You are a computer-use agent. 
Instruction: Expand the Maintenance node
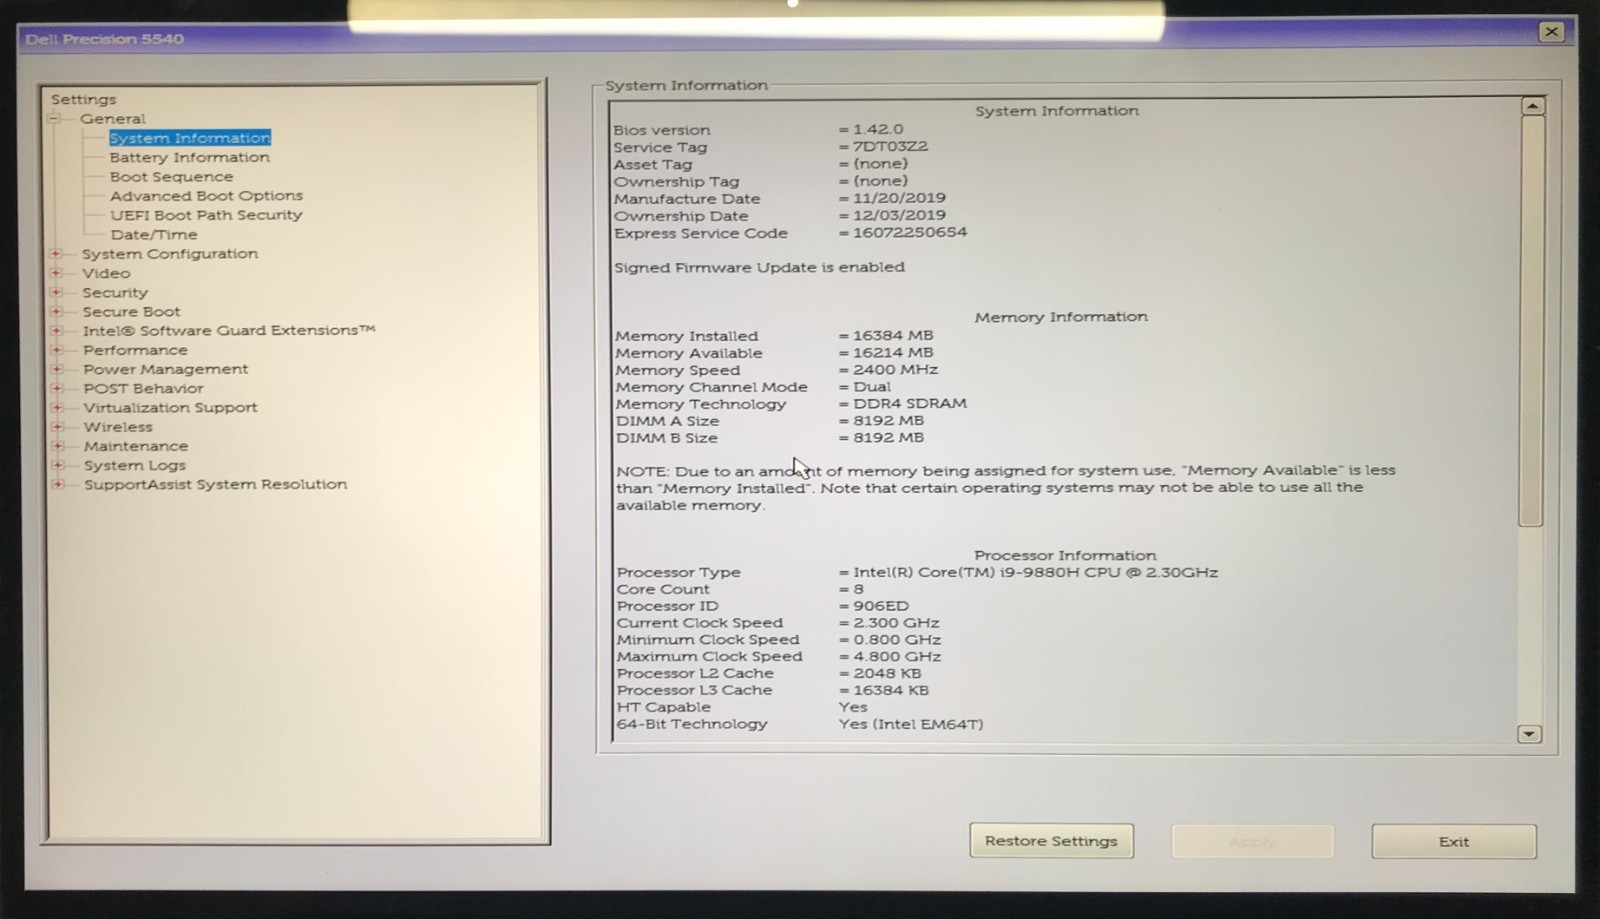point(58,446)
